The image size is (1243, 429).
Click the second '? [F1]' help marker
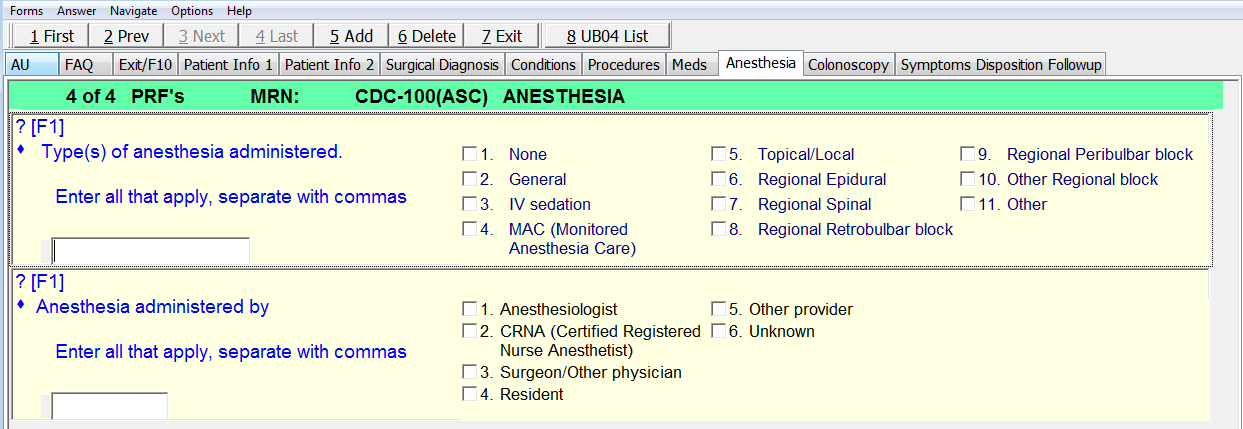[x=40, y=281]
